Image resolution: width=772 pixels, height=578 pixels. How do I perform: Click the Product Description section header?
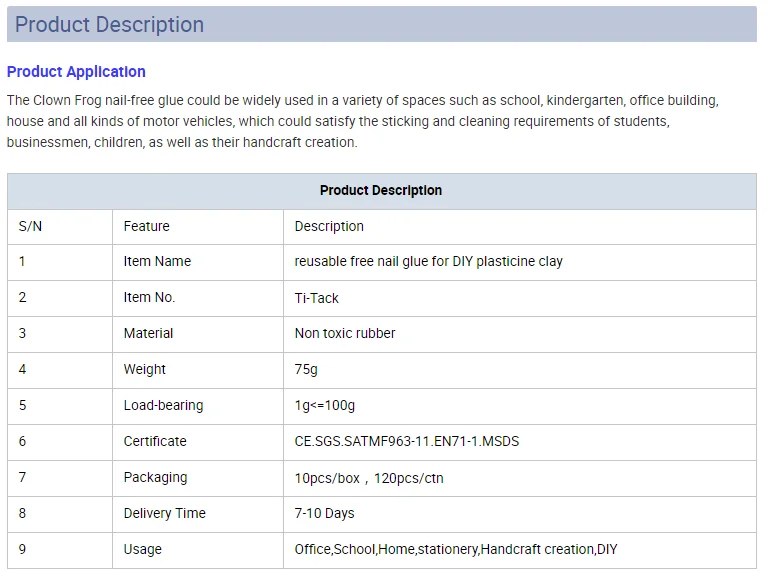pos(382,24)
